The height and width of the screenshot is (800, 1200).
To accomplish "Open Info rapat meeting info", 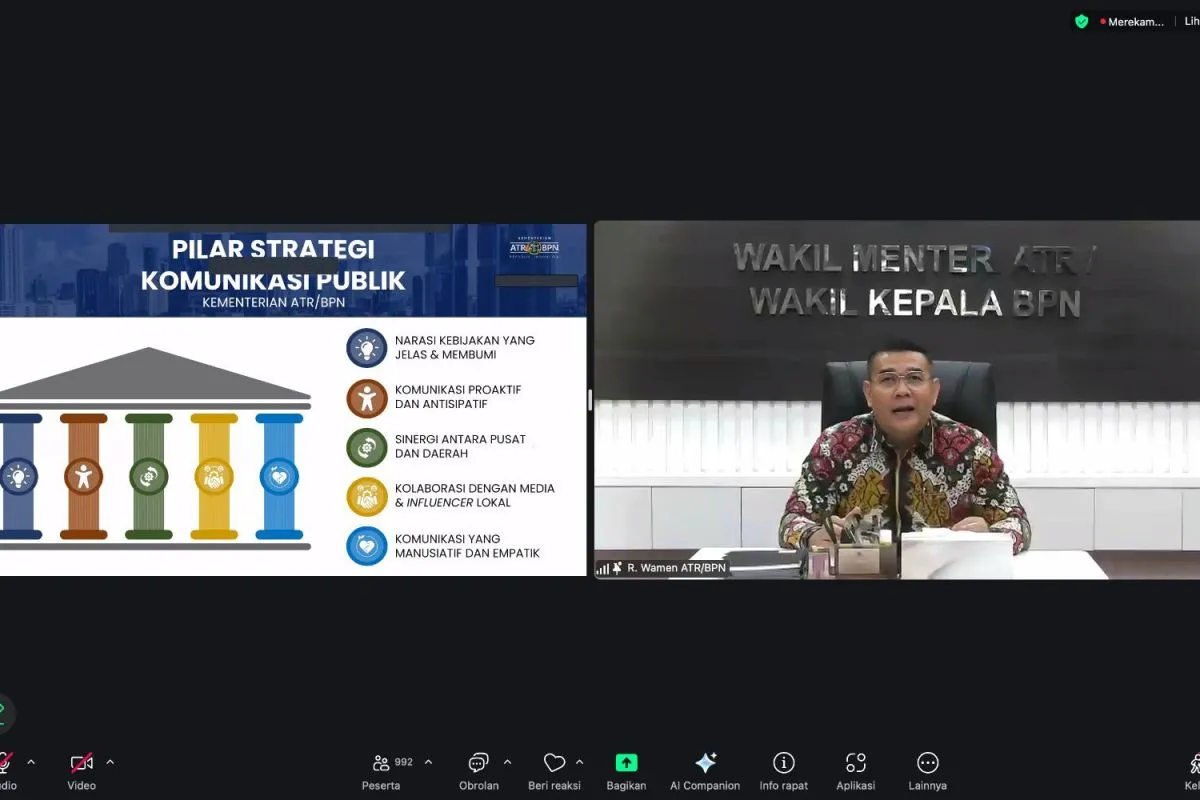I will pos(784,763).
